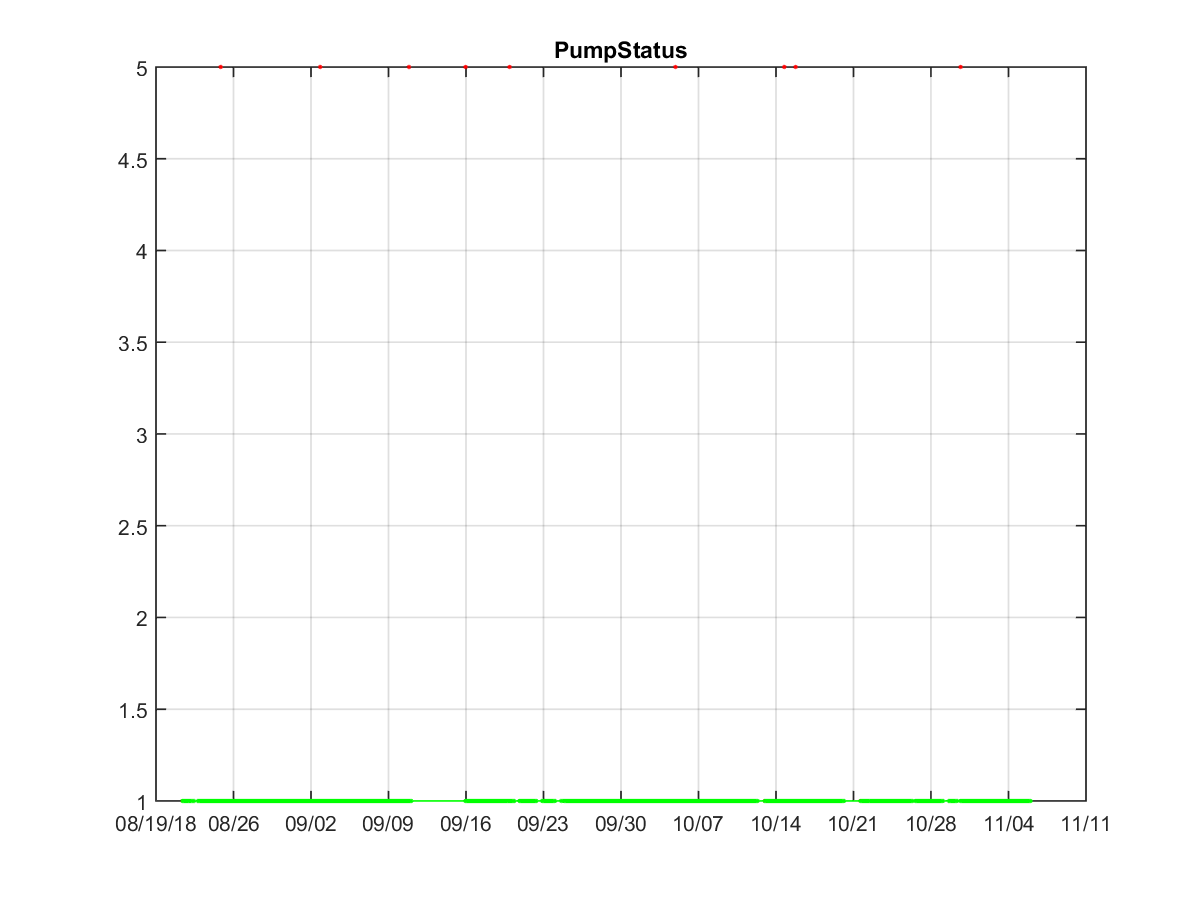Pick the red marker between 09/02 and 09/09
Image resolution: width=1200 pixels, height=900 pixels.
tap(320, 67)
